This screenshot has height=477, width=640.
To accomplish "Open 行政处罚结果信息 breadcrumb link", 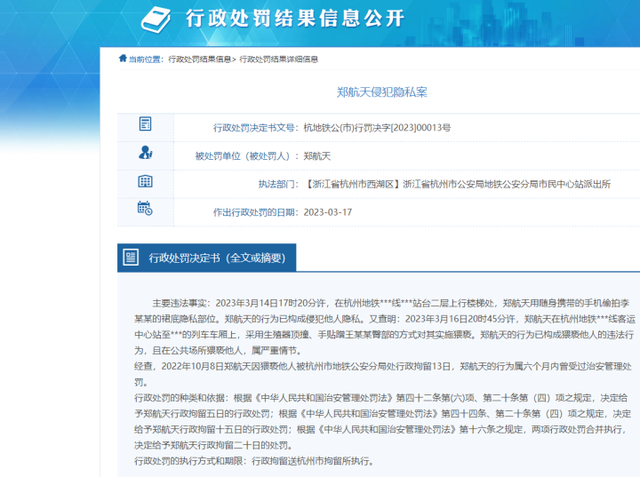I will 200,60.
